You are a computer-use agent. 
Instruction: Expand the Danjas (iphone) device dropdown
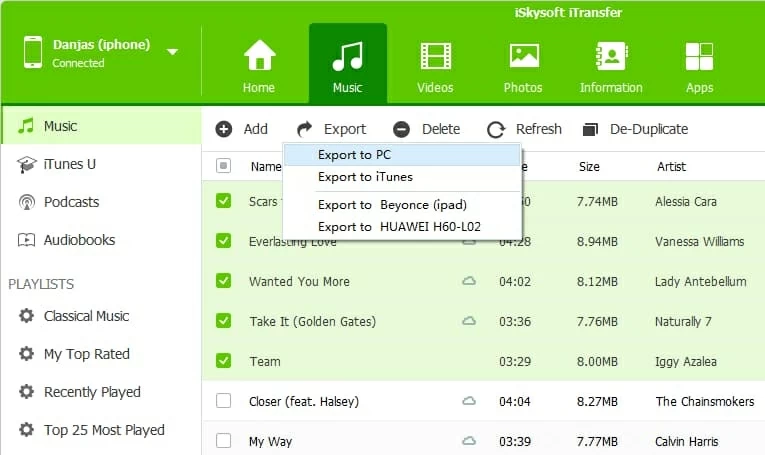173,52
